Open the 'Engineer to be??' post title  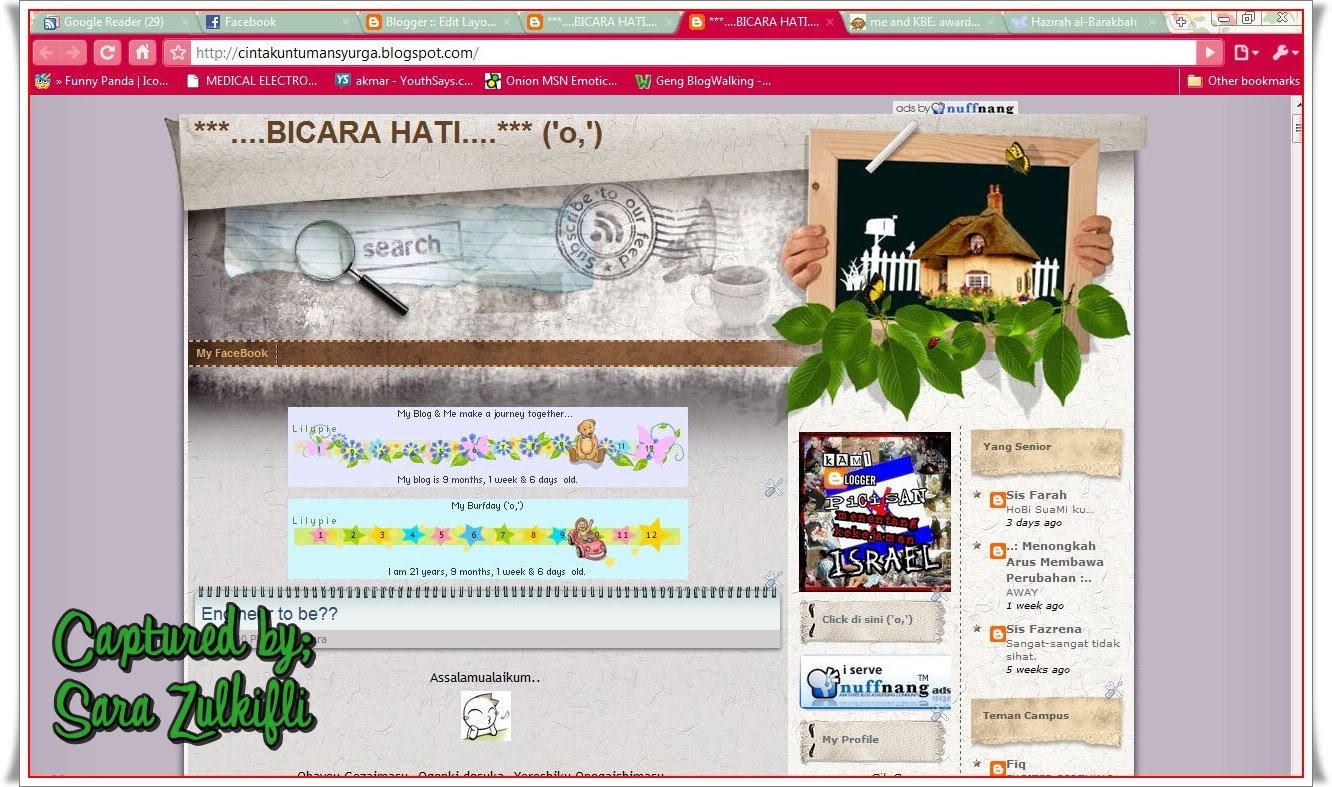270,614
